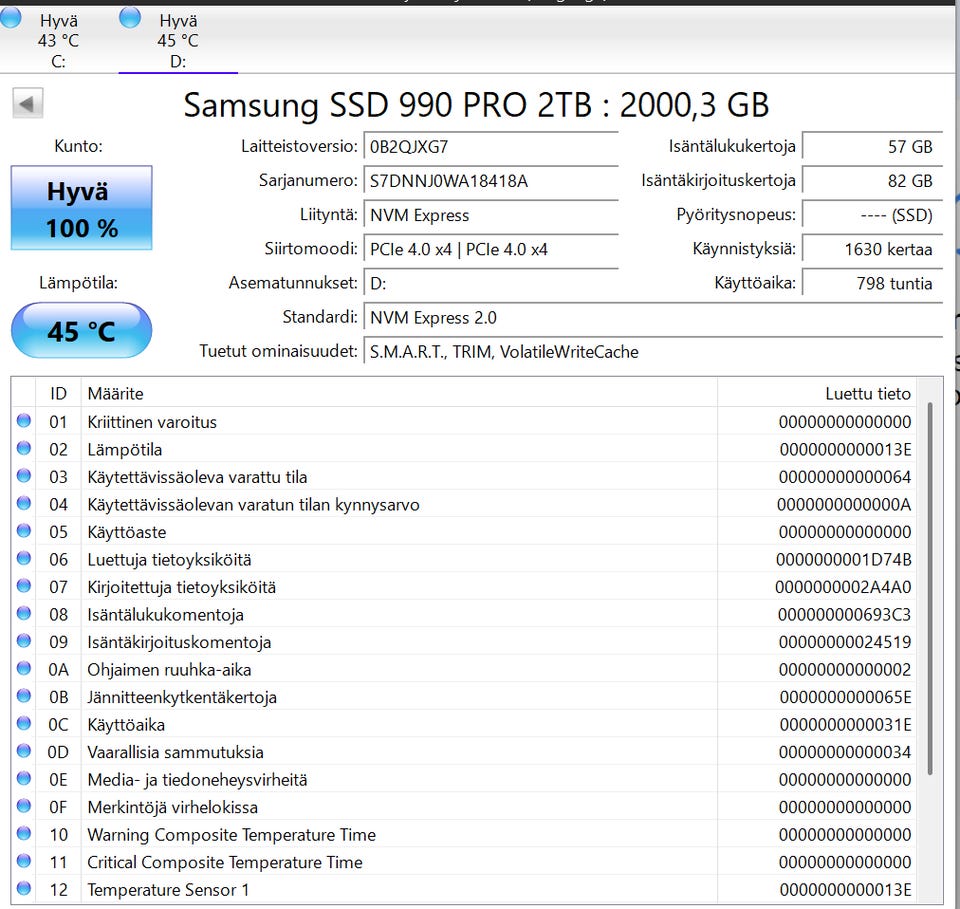The width and height of the screenshot is (960, 909).
Task: Click the Laitteistoversio firmware field
Action: click(x=490, y=147)
